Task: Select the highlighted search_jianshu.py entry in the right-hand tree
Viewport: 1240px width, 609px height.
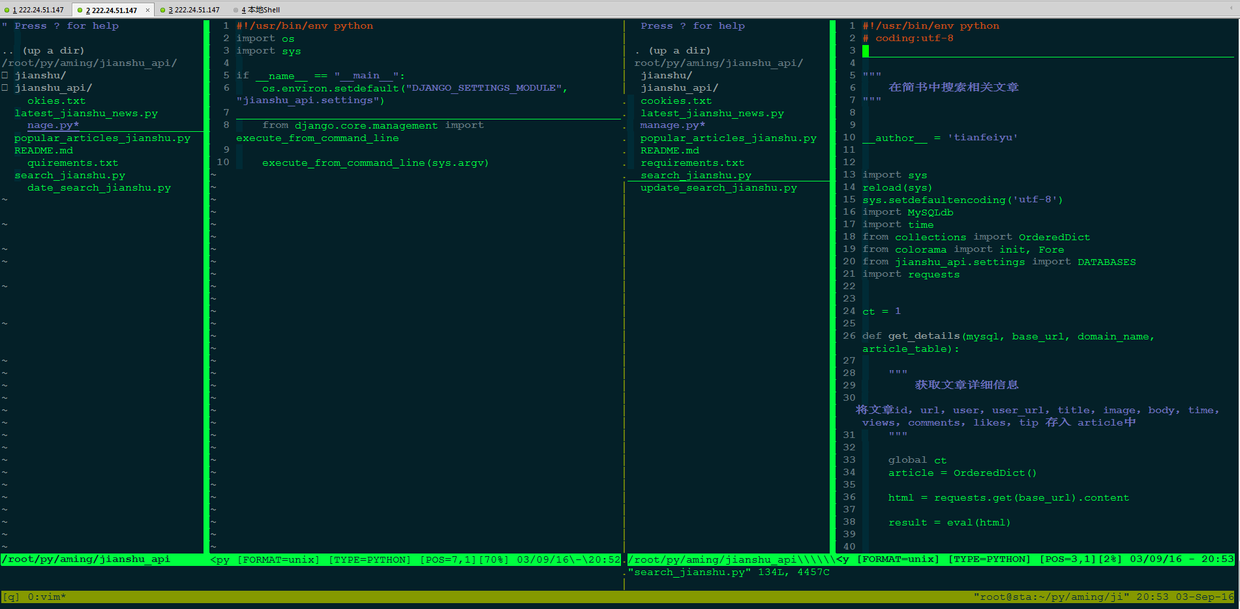Action: 696,175
